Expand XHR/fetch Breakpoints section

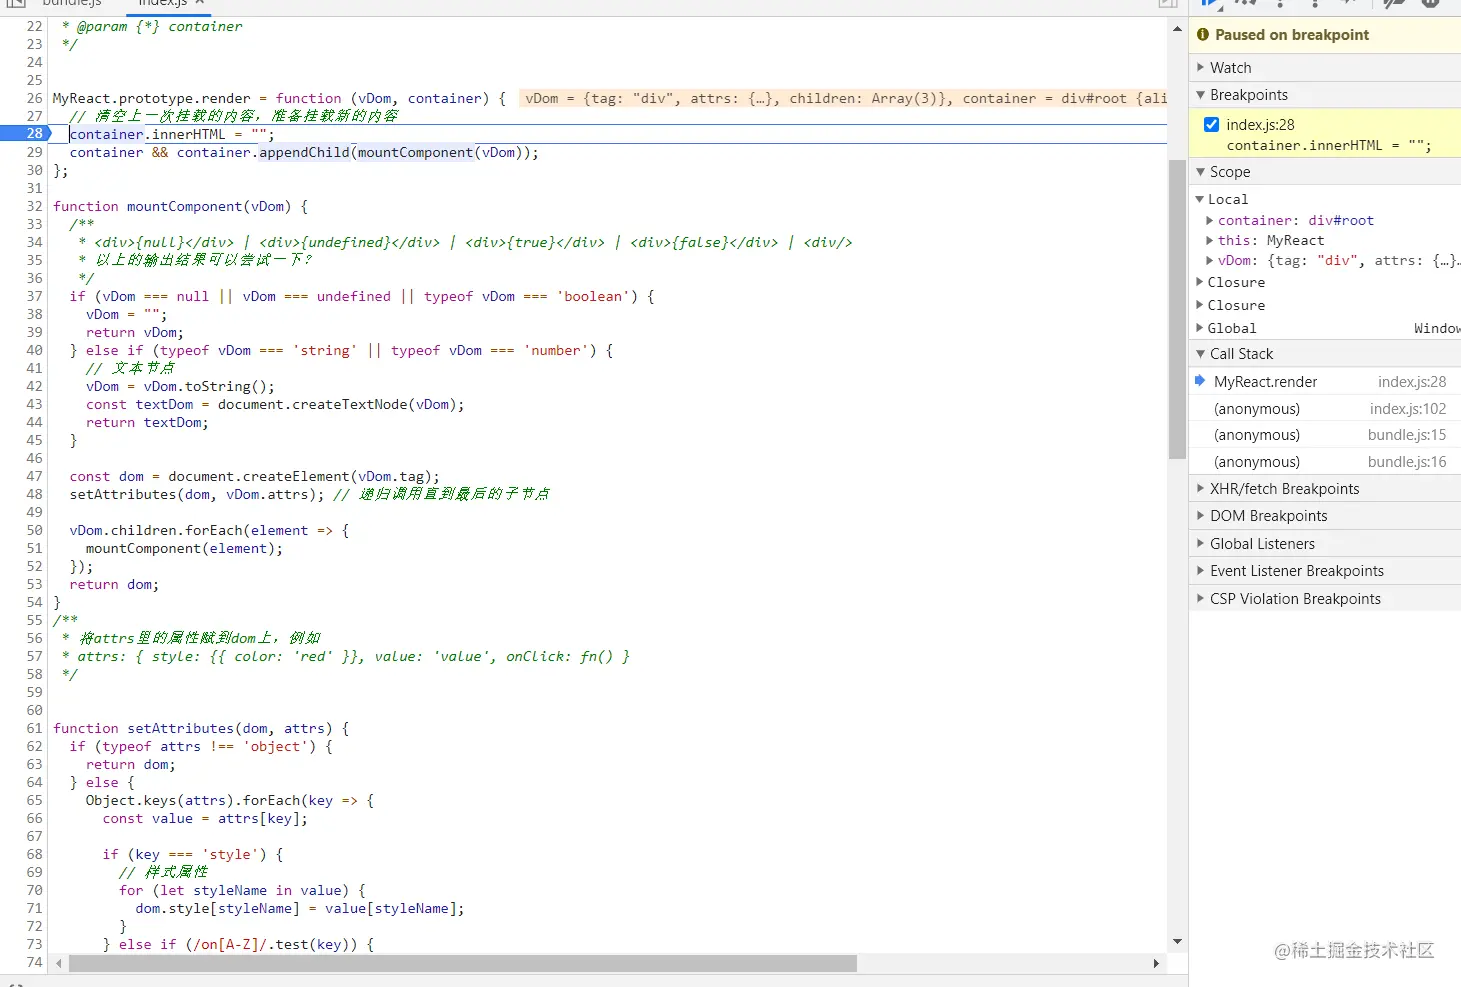click(x=1201, y=489)
